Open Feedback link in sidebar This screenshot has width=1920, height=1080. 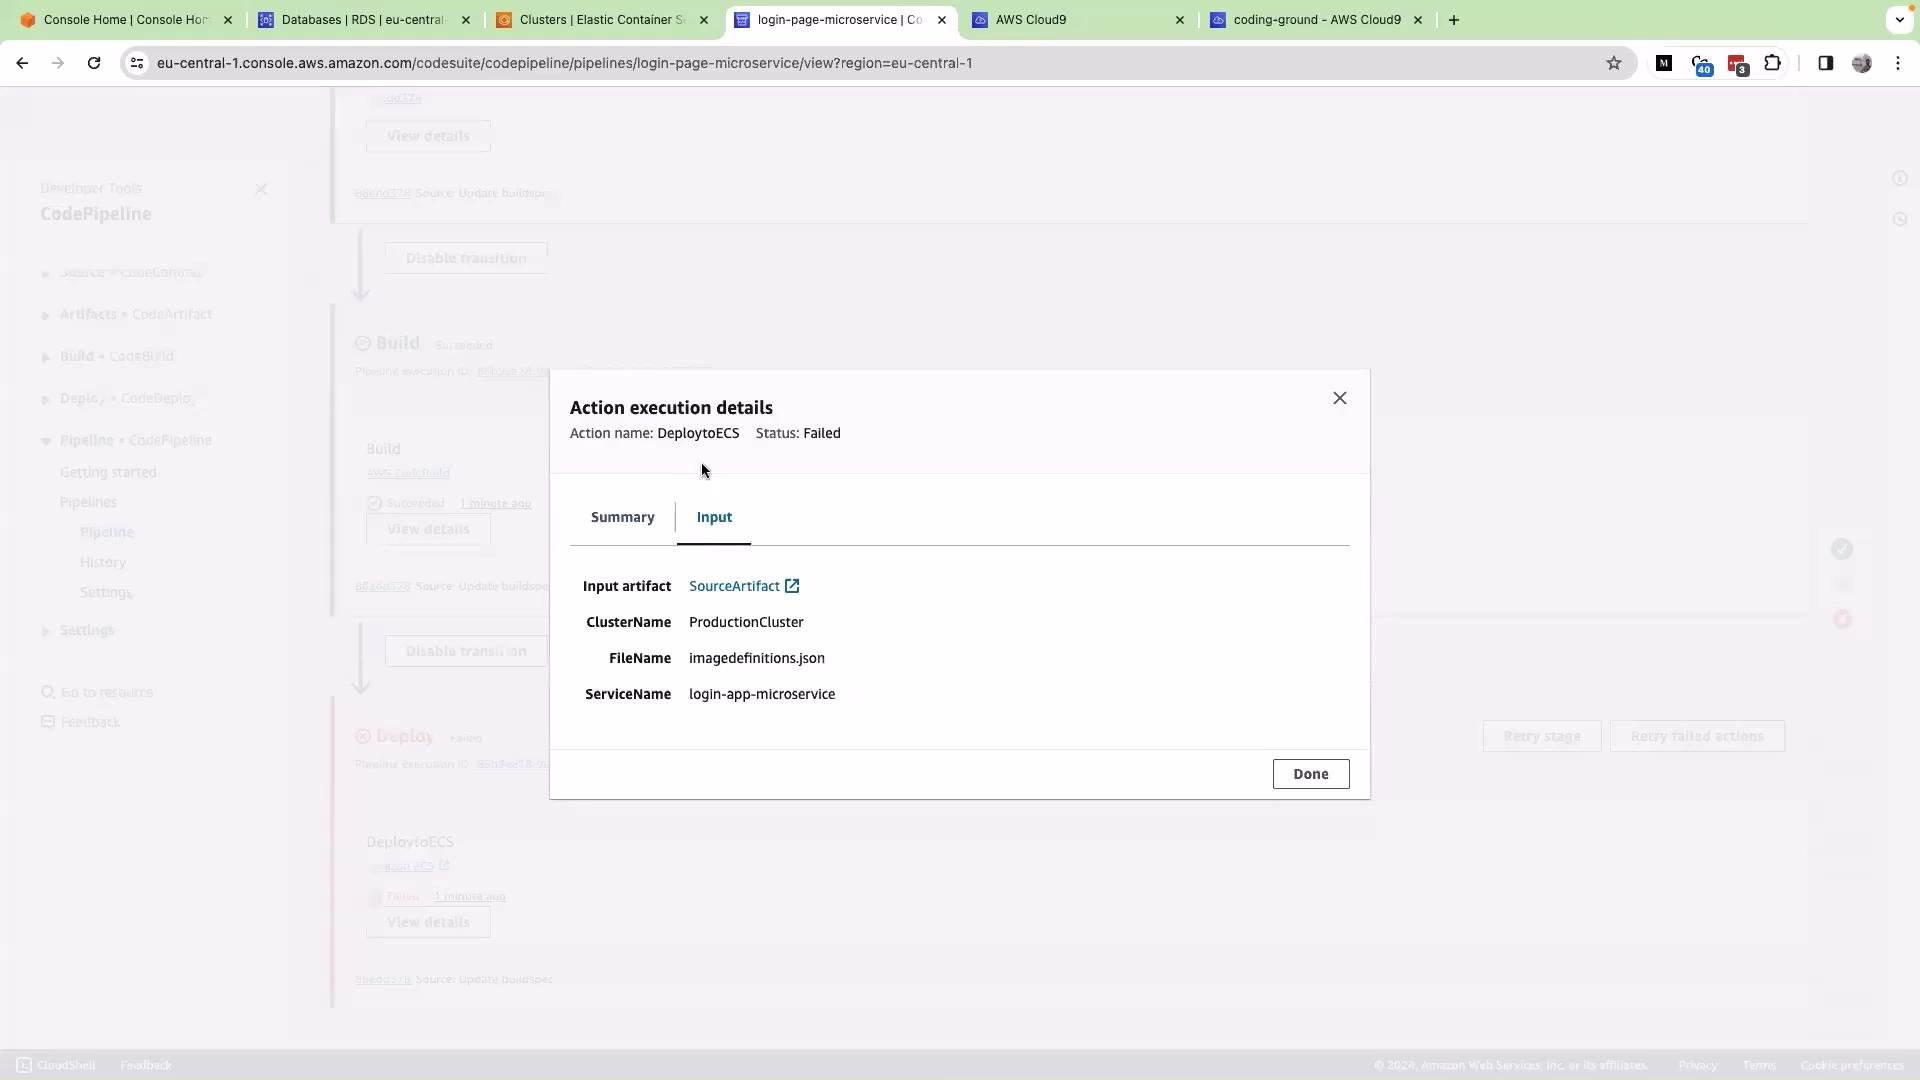pos(80,722)
